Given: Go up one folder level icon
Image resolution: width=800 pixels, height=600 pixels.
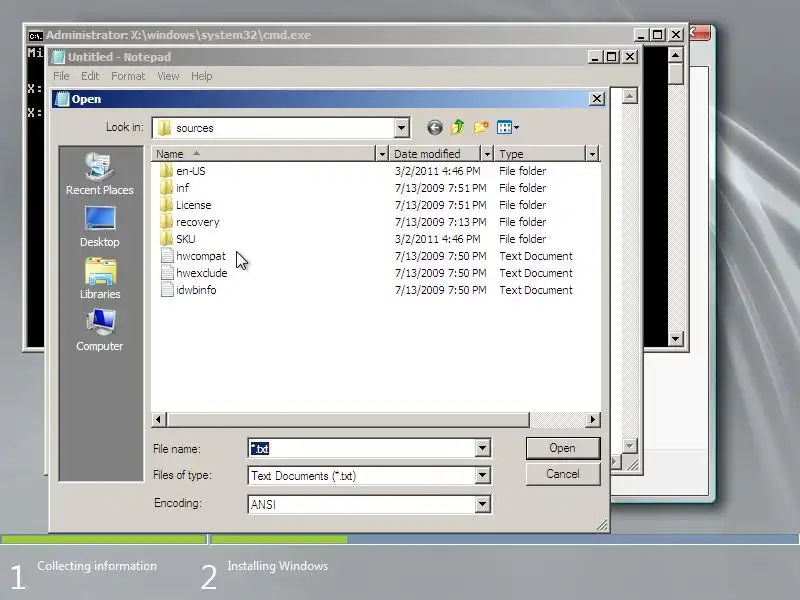Looking at the screenshot, I should pyautogui.click(x=457, y=127).
